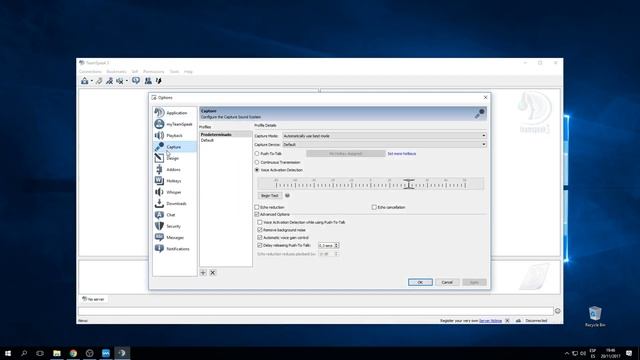Click the Toggle Away toolbar icon
640x360 pixels.
pyautogui.click(x=109, y=81)
